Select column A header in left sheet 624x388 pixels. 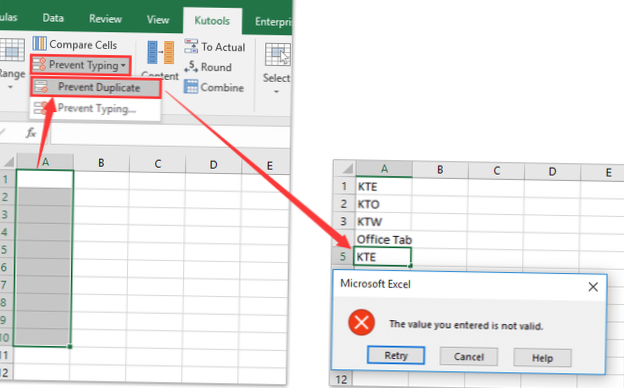pos(45,162)
